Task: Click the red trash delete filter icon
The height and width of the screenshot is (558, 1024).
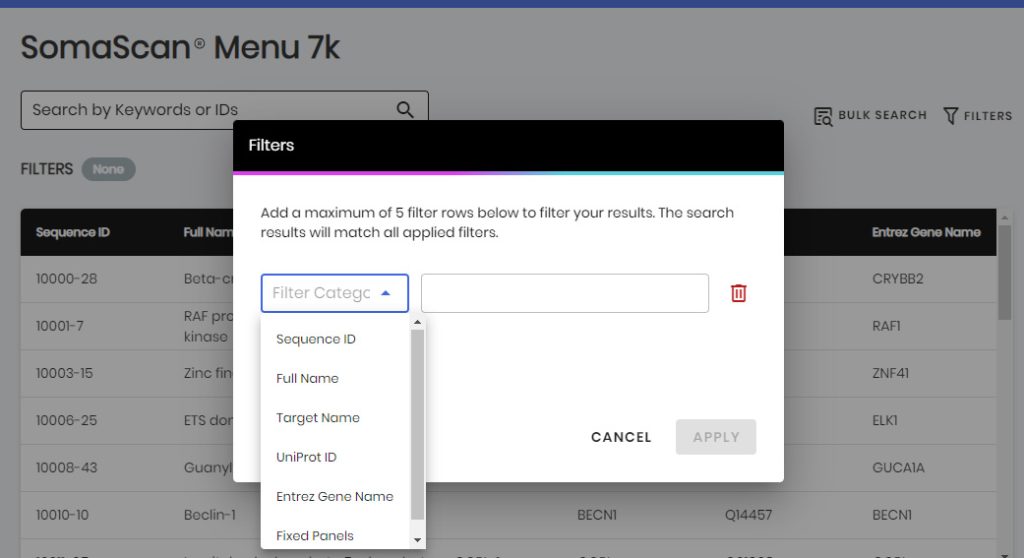Action: tap(739, 293)
